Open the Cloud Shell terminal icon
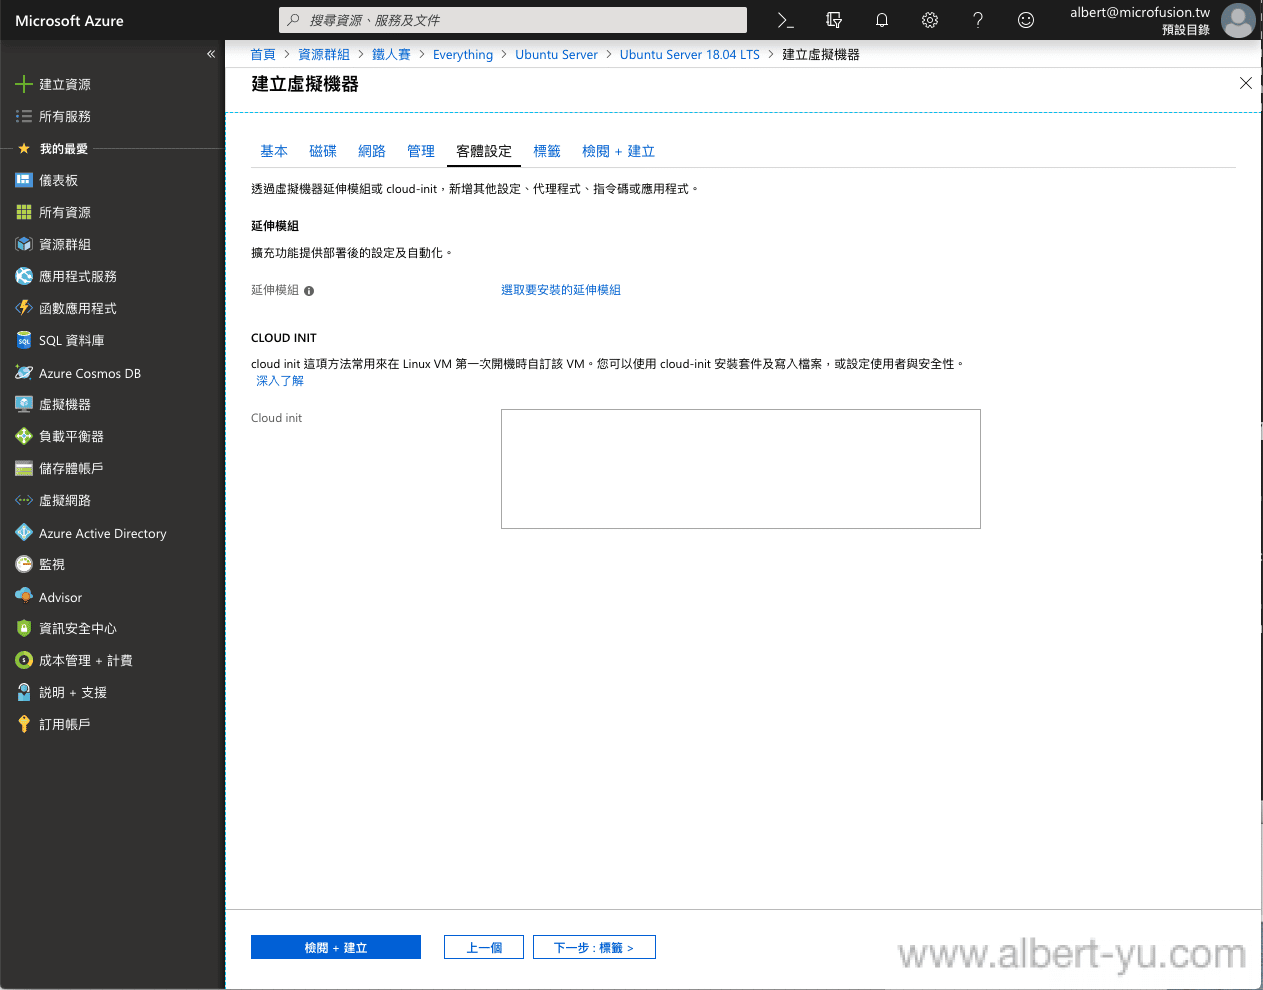Image resolution: width=1263 pixels, height=990 pixels. (x=786, y=20)
